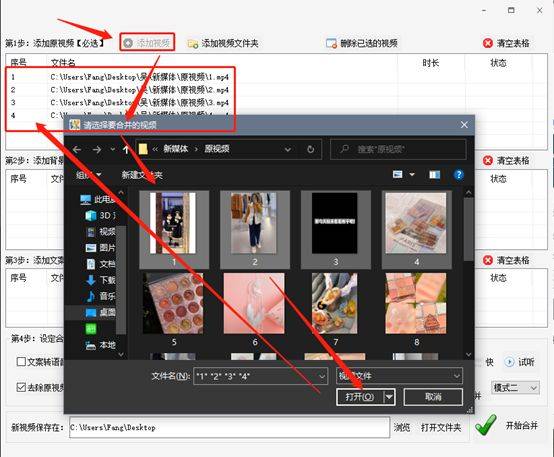Click the file list vertical scrollbar
Viewport: 554px width, 457px height.
click(x=468, y=230)
